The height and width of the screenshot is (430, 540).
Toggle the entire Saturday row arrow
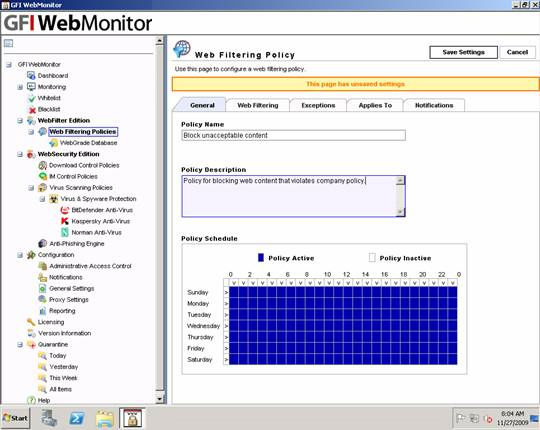[226, 359]
